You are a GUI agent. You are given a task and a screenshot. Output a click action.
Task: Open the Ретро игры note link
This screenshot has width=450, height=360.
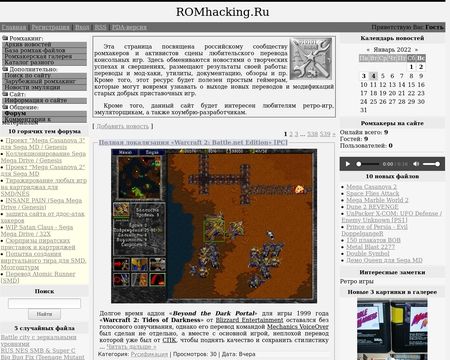(357, 281)
